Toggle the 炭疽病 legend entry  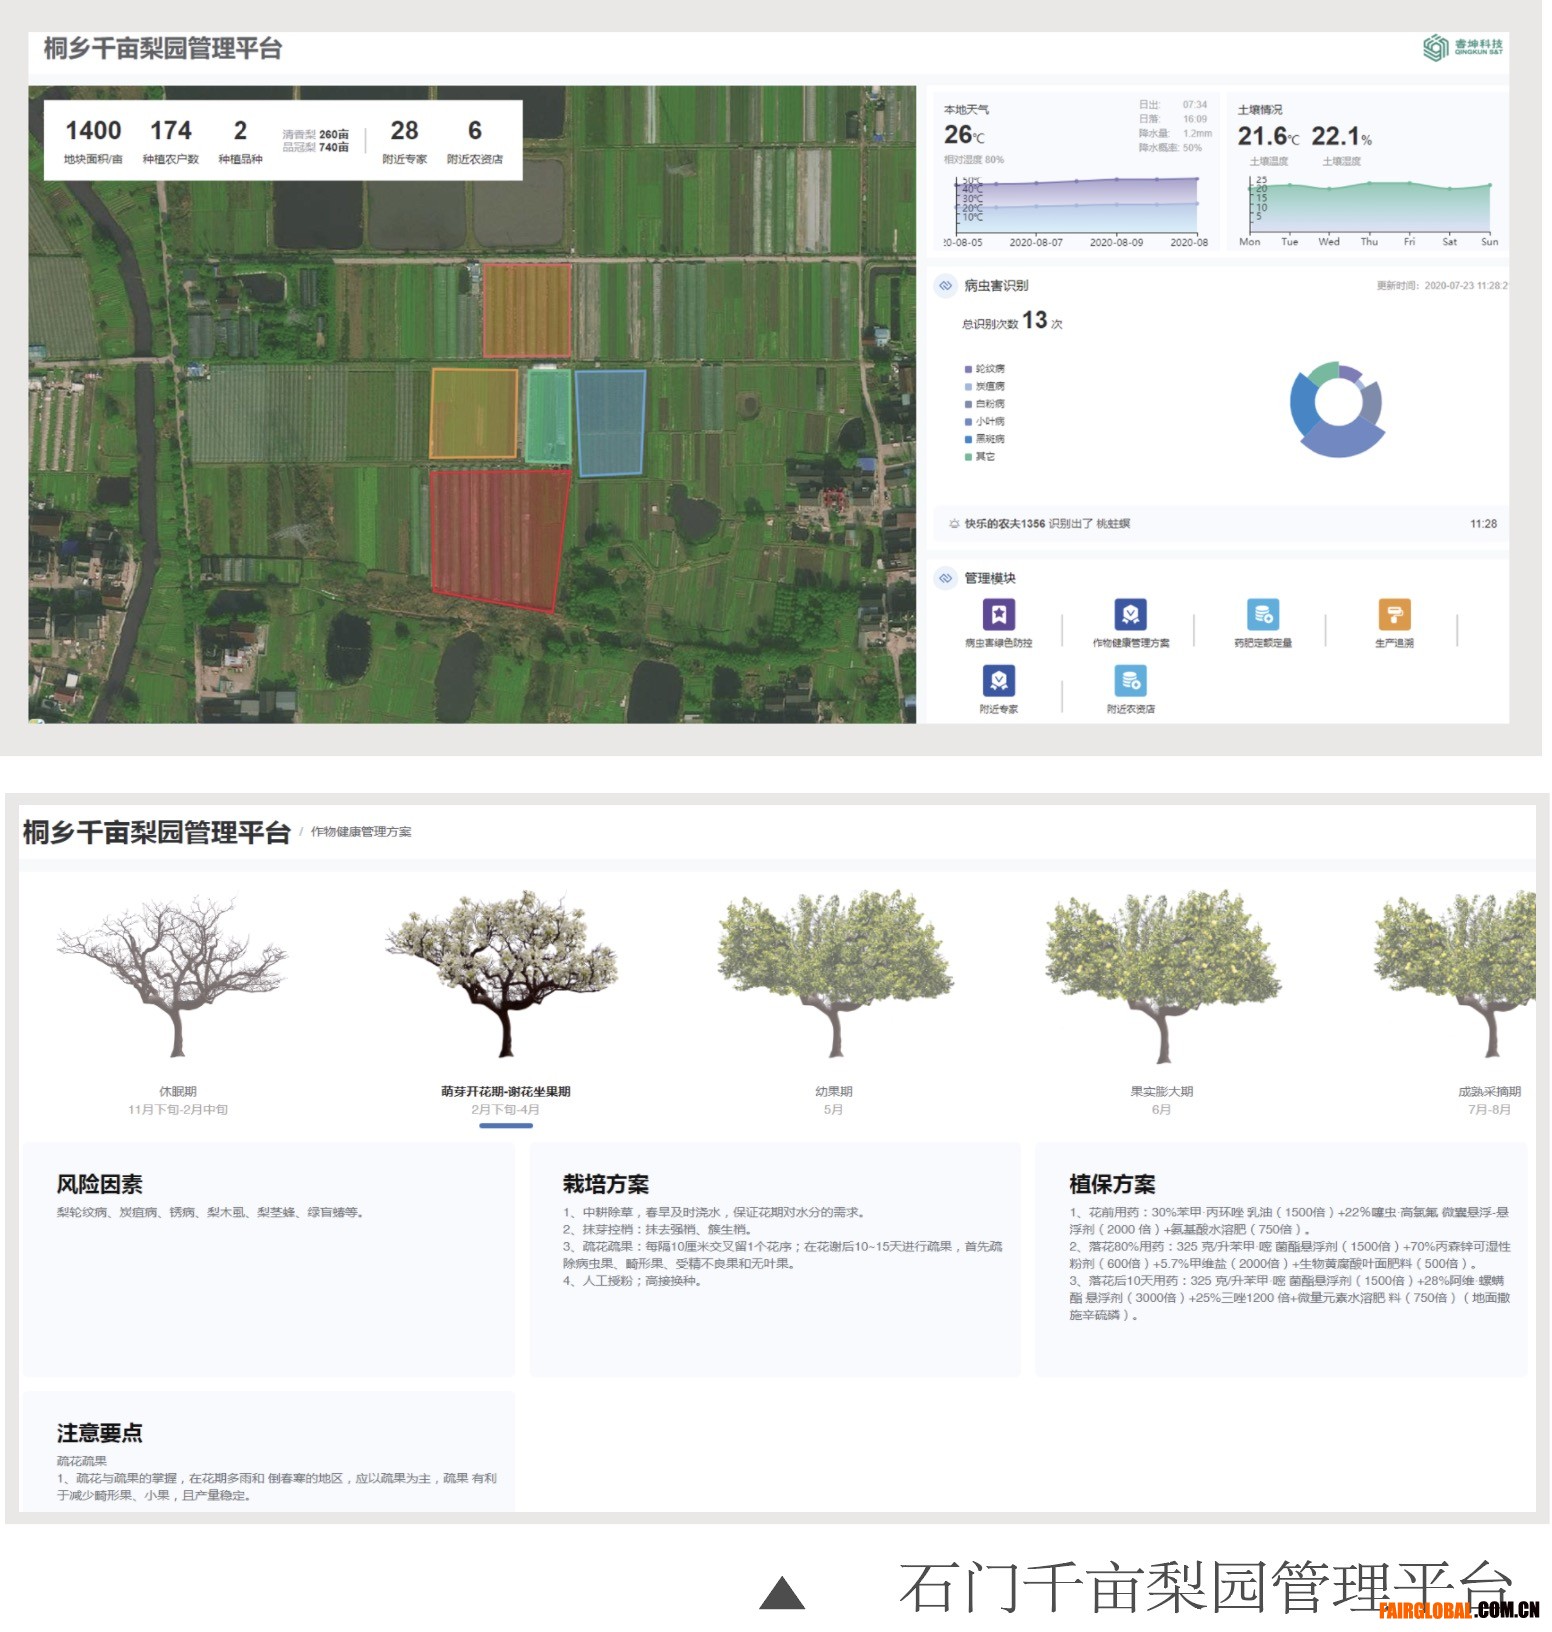pos(985,386)
